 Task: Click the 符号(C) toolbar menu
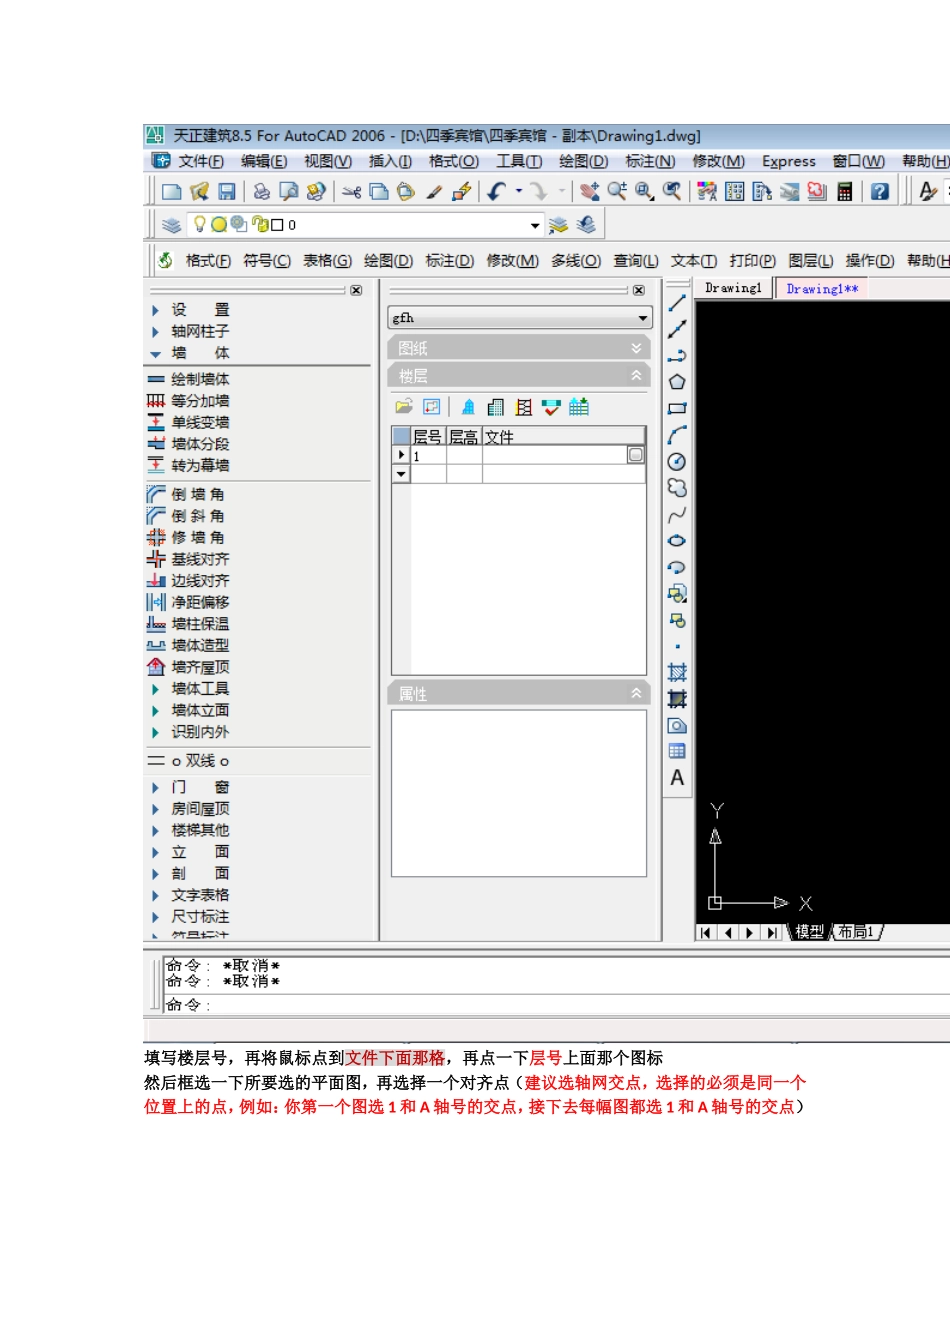[x=267, y=260]
